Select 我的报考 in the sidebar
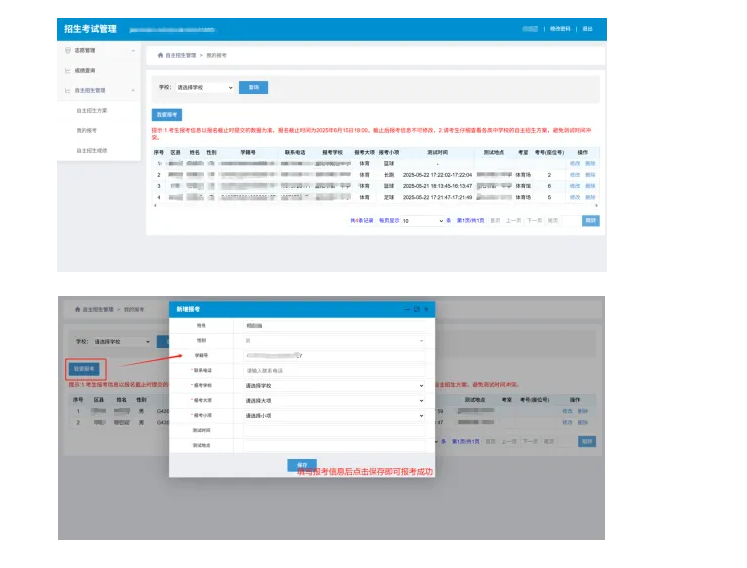 coord(87,130)
